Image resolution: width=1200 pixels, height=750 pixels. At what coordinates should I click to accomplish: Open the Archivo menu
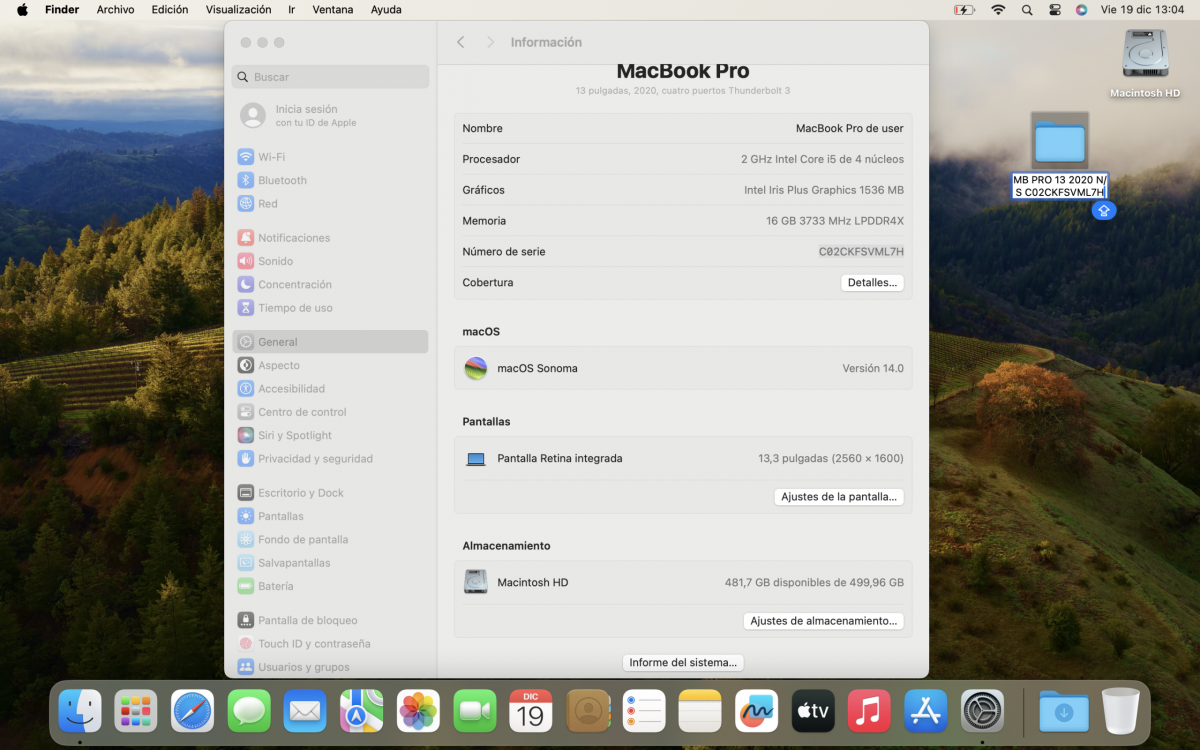pyautogui.click(x=115, y=10)
